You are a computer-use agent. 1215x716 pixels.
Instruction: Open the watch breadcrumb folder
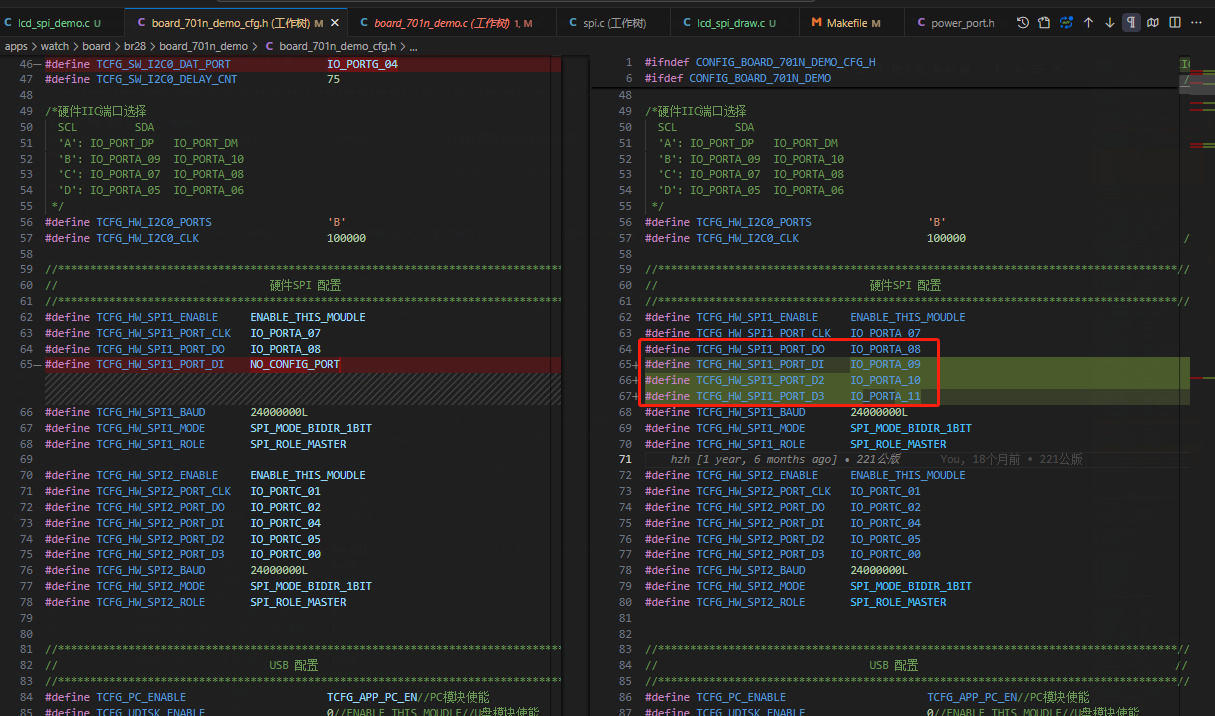tap(55, 46)
